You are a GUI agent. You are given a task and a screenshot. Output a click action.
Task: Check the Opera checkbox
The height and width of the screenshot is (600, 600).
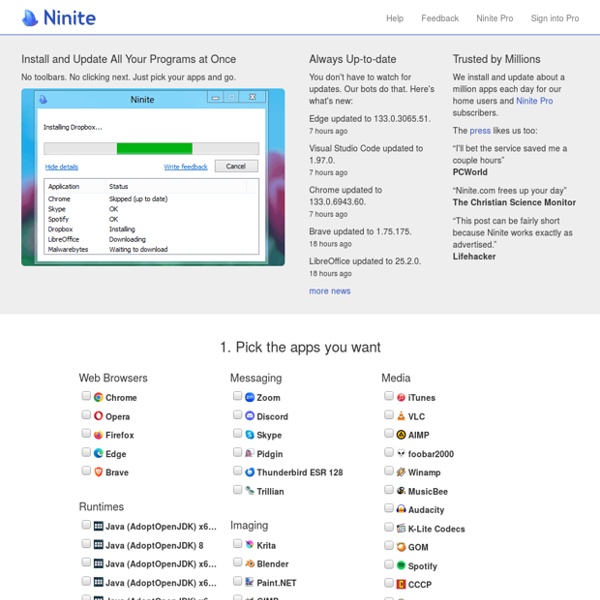pyautogui.click(x=86, y=415)
